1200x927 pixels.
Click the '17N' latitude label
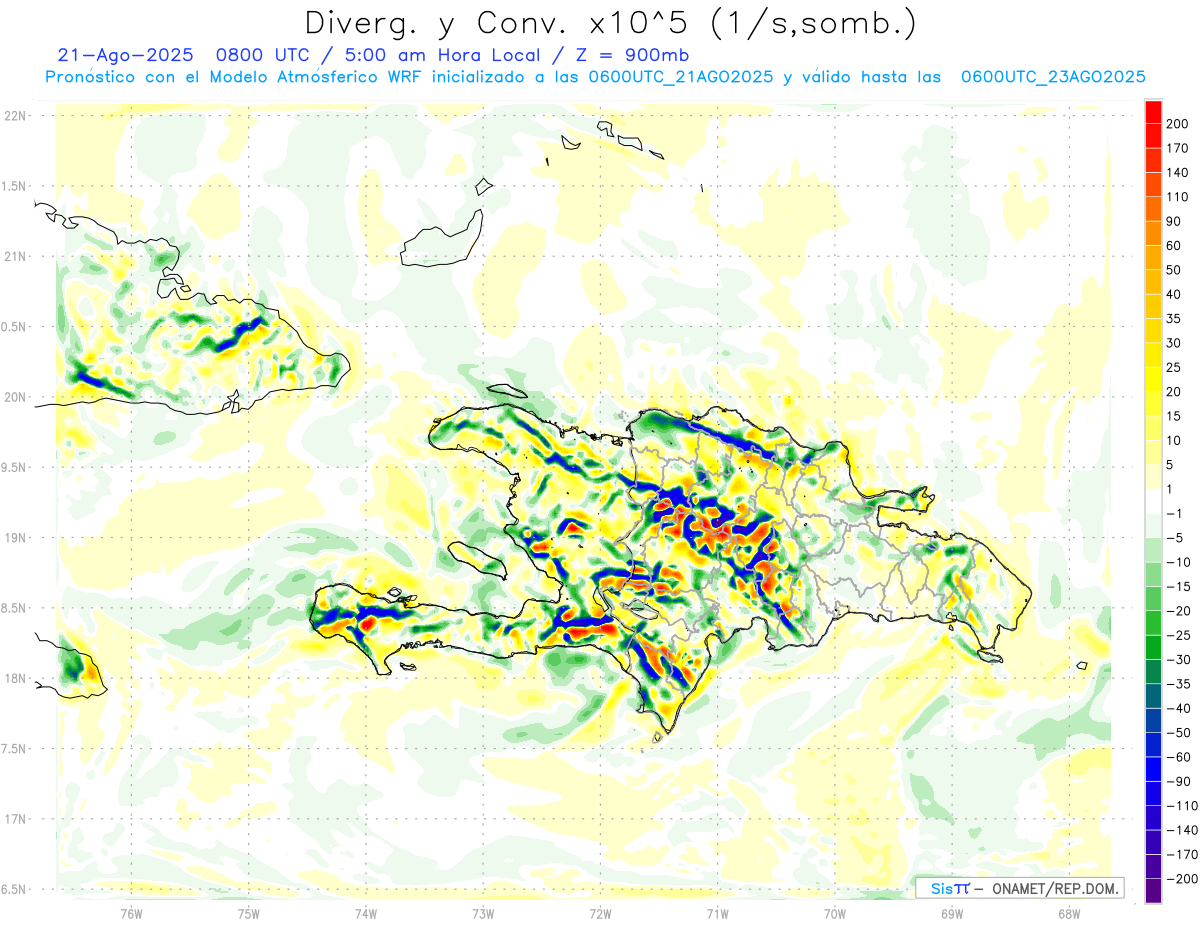[x=14, y=819]
